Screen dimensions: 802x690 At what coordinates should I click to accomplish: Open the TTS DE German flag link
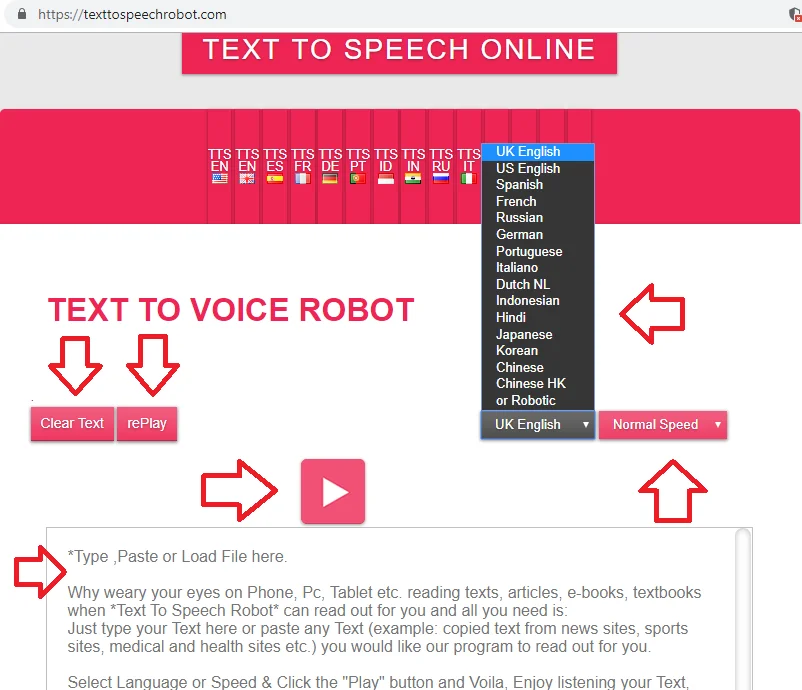coord(330,166)
